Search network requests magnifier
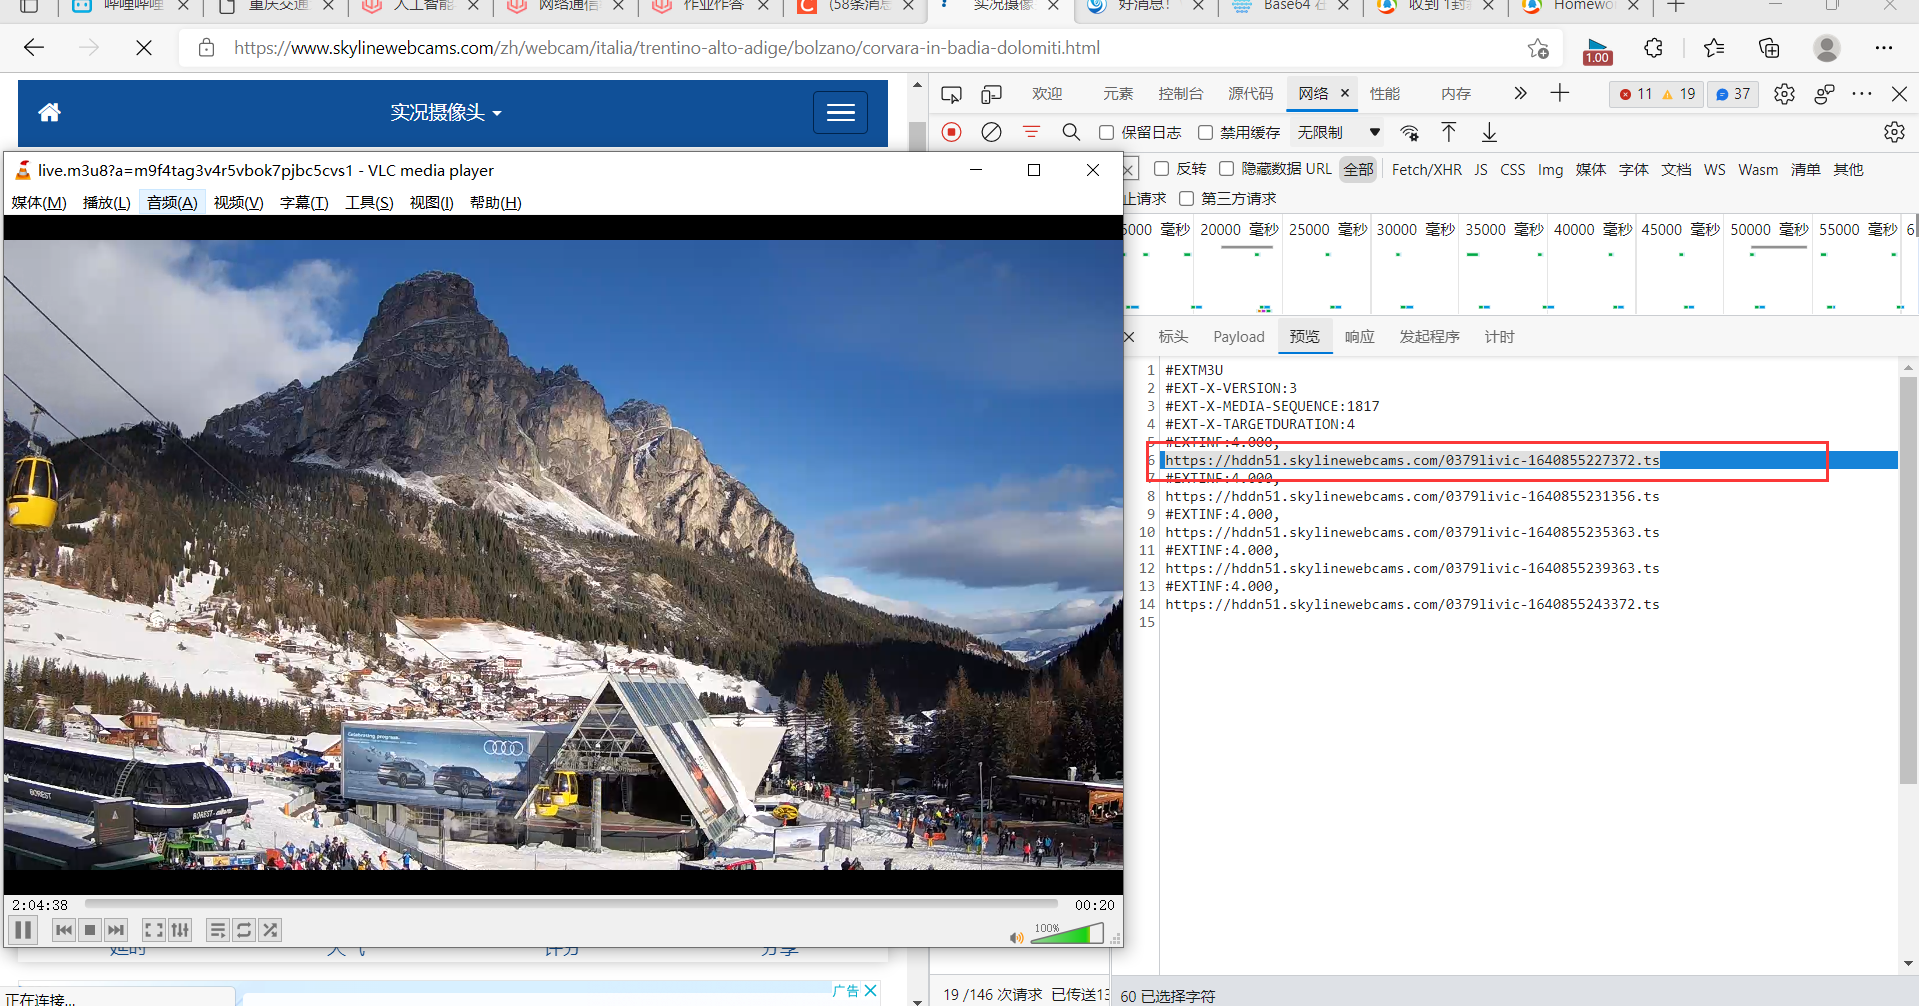The width and height of the screenshot is (1919, 1006). coord(1071,132)
